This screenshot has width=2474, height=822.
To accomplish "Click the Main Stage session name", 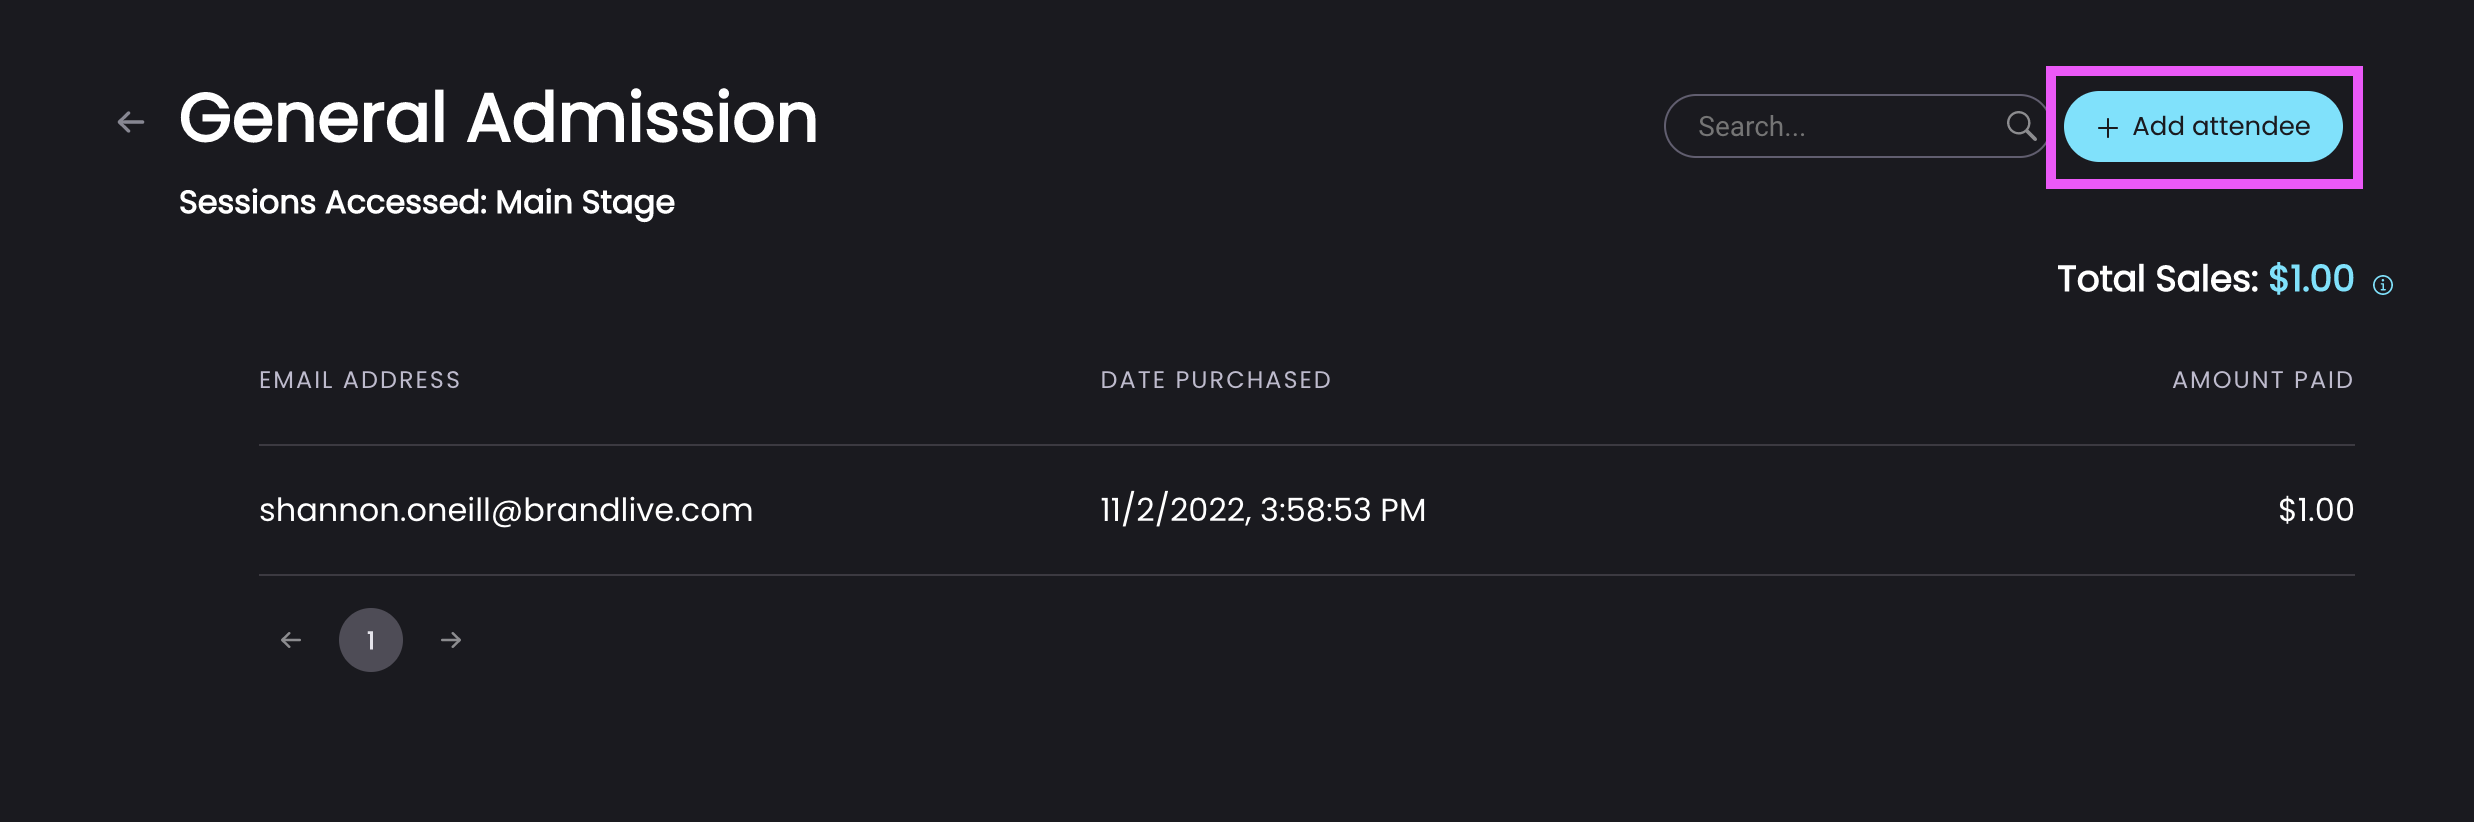I will (585, 202).
